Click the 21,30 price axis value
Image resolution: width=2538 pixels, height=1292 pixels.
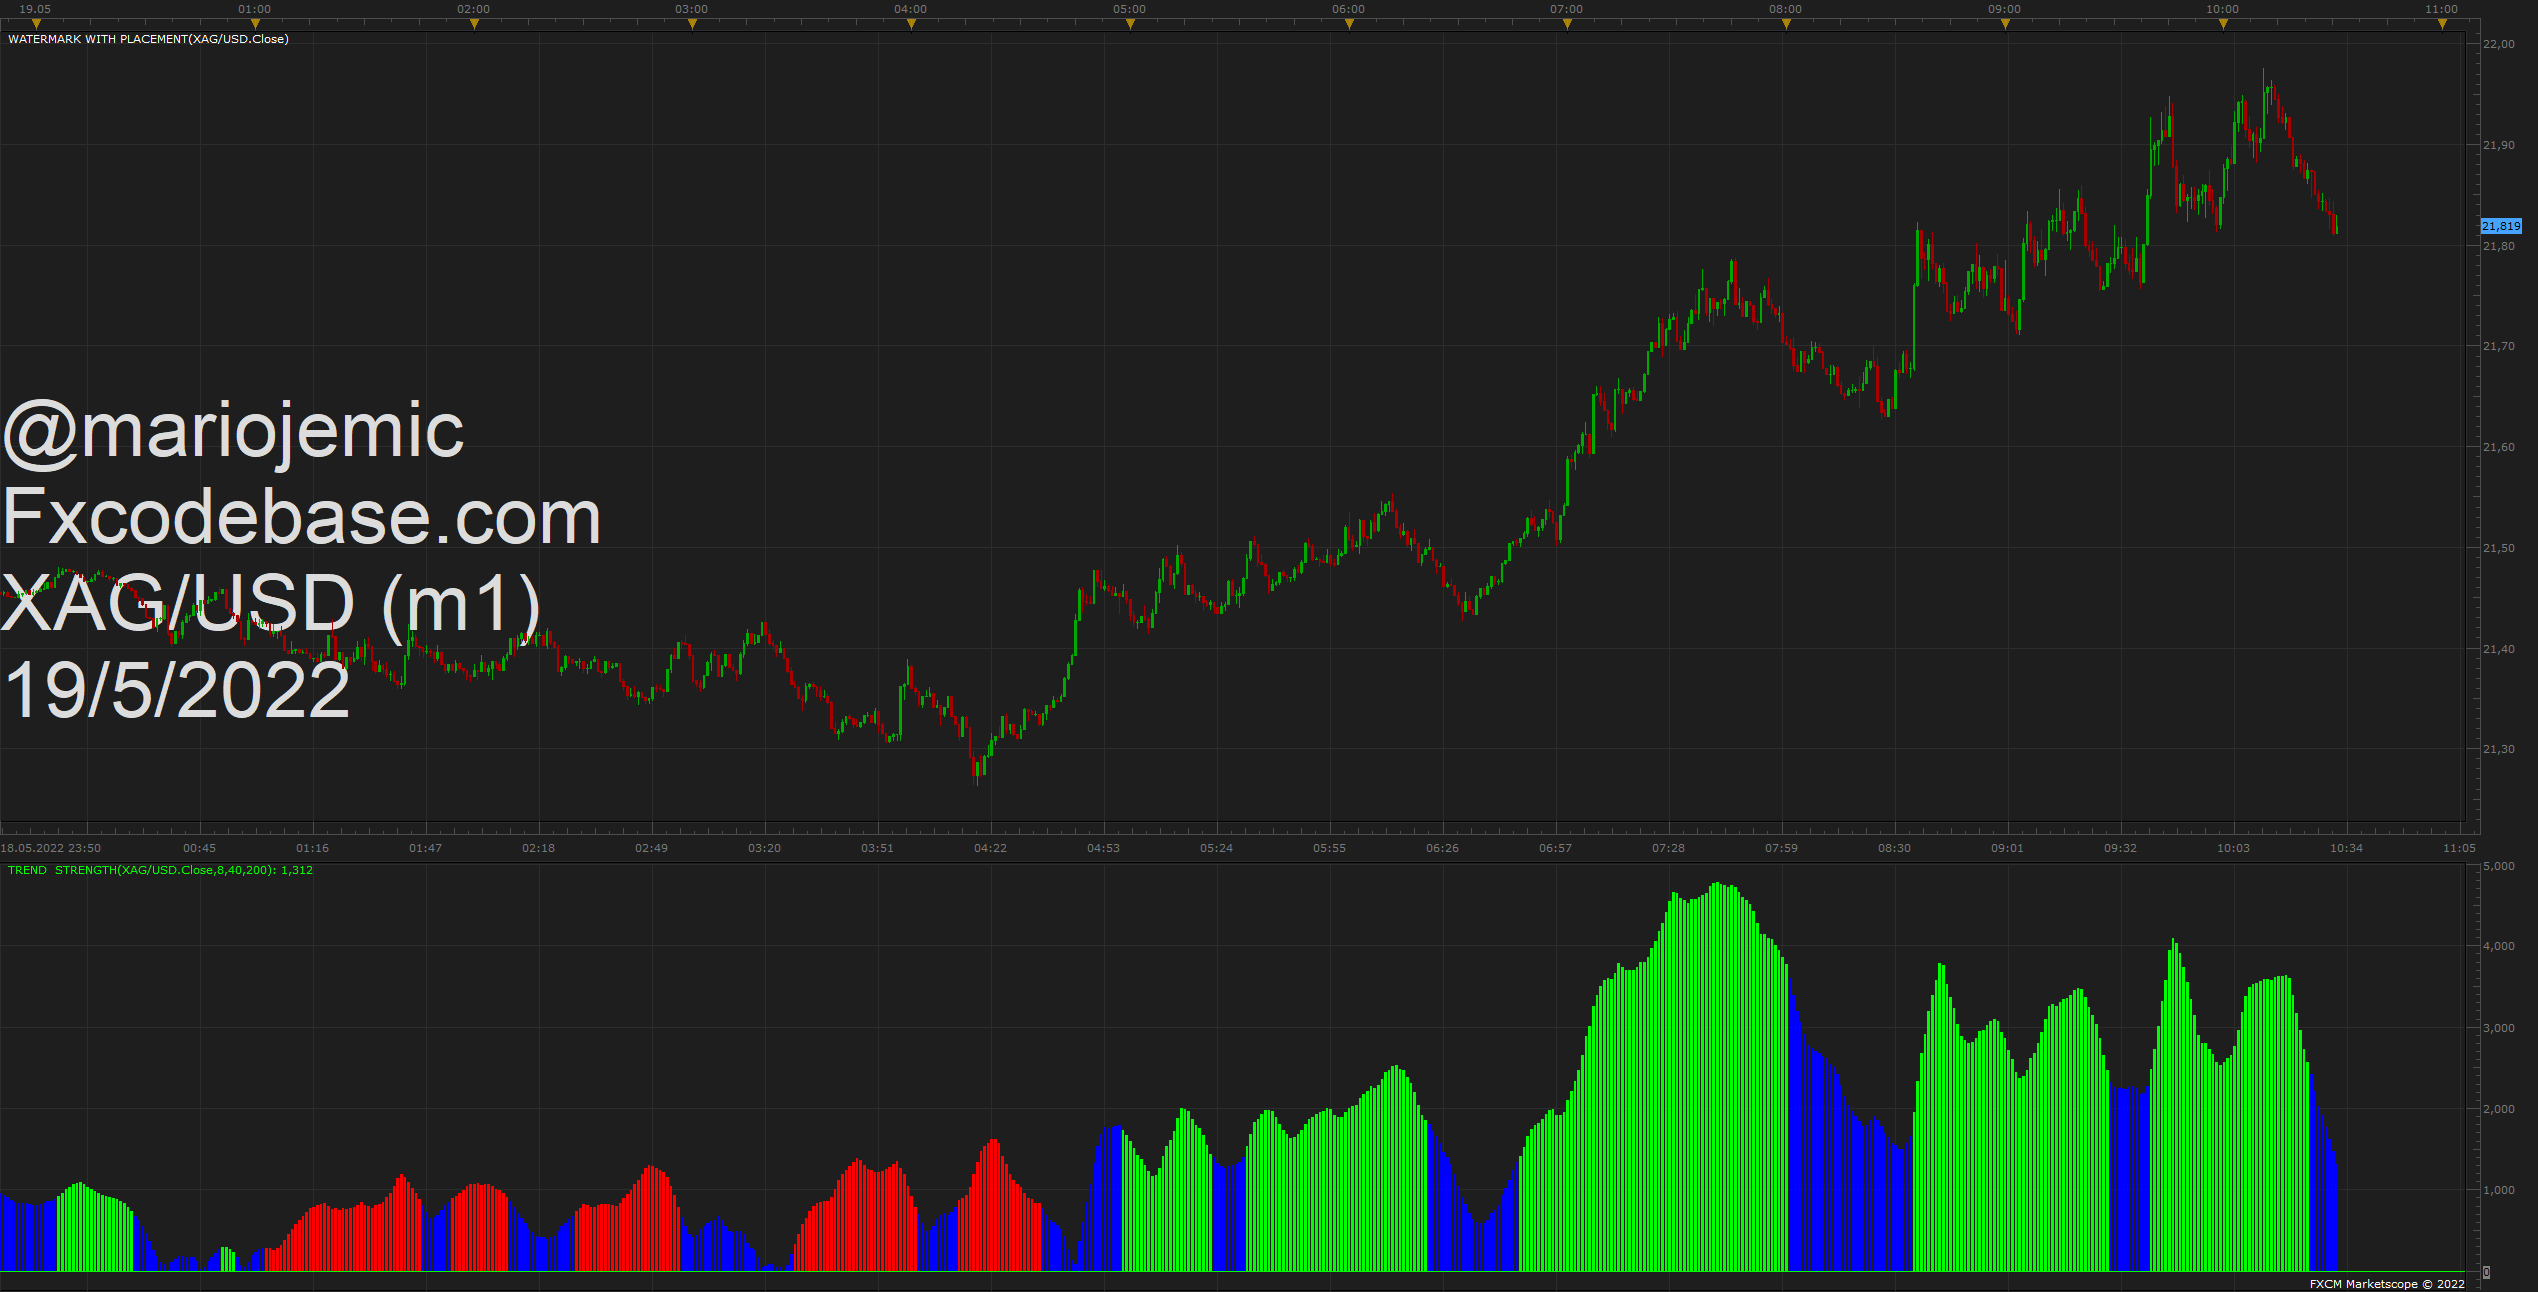(x=2499, y=749)
